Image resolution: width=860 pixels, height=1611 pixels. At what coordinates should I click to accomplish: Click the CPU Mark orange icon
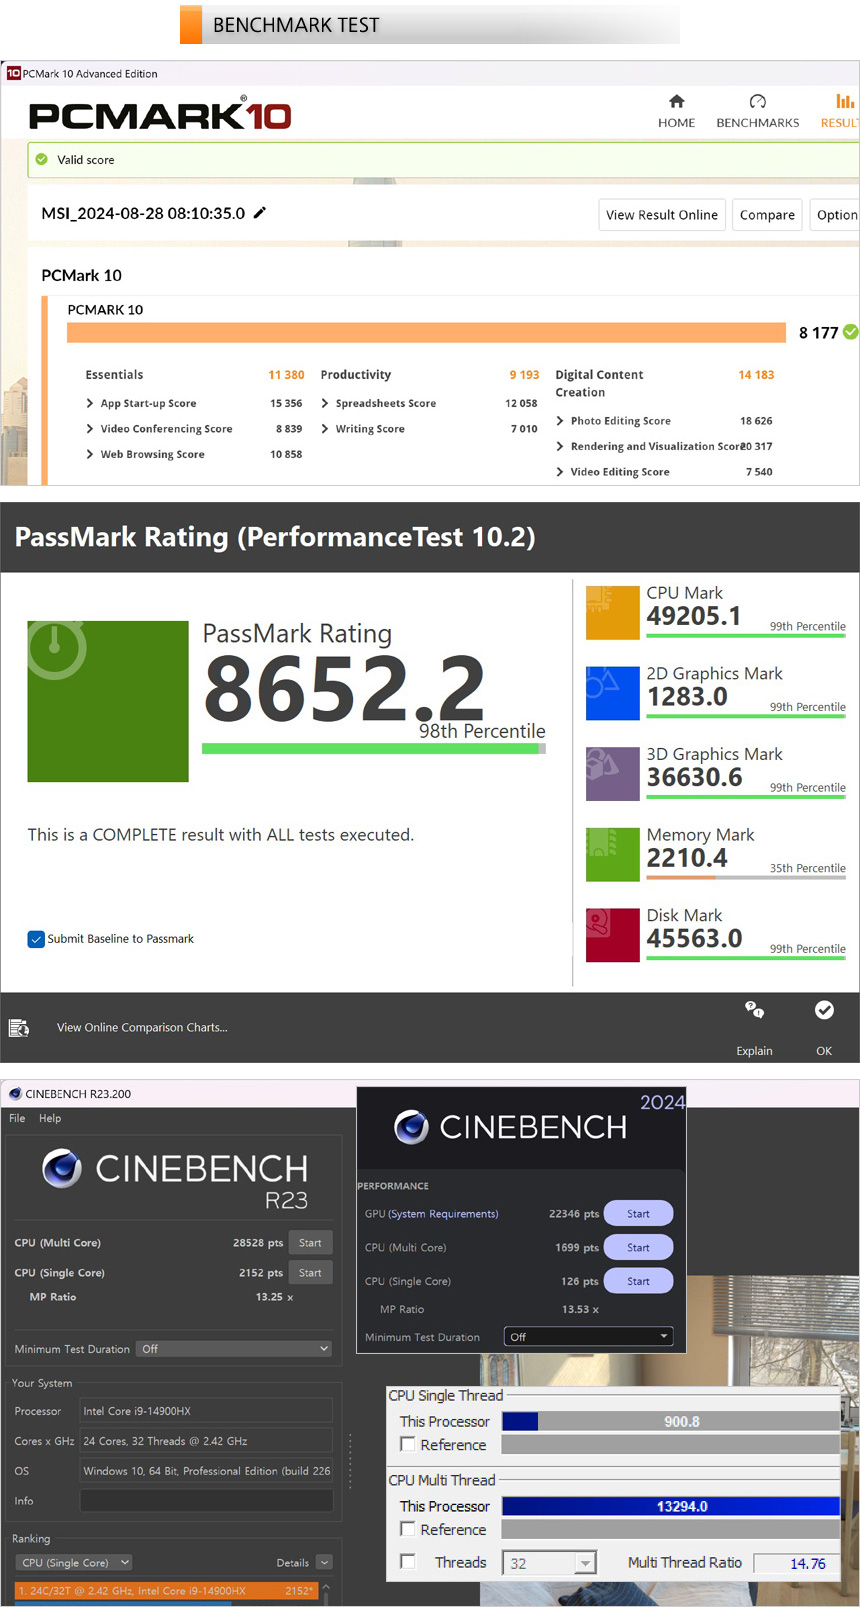pyautogui.click(x=612, y=612)
